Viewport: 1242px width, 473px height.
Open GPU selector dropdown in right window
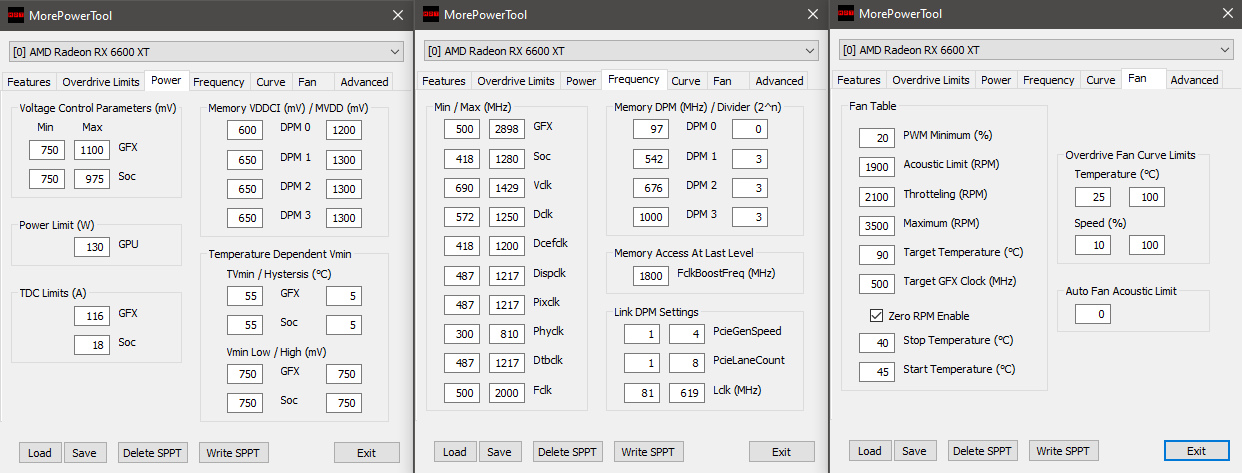coord(1036,50)
